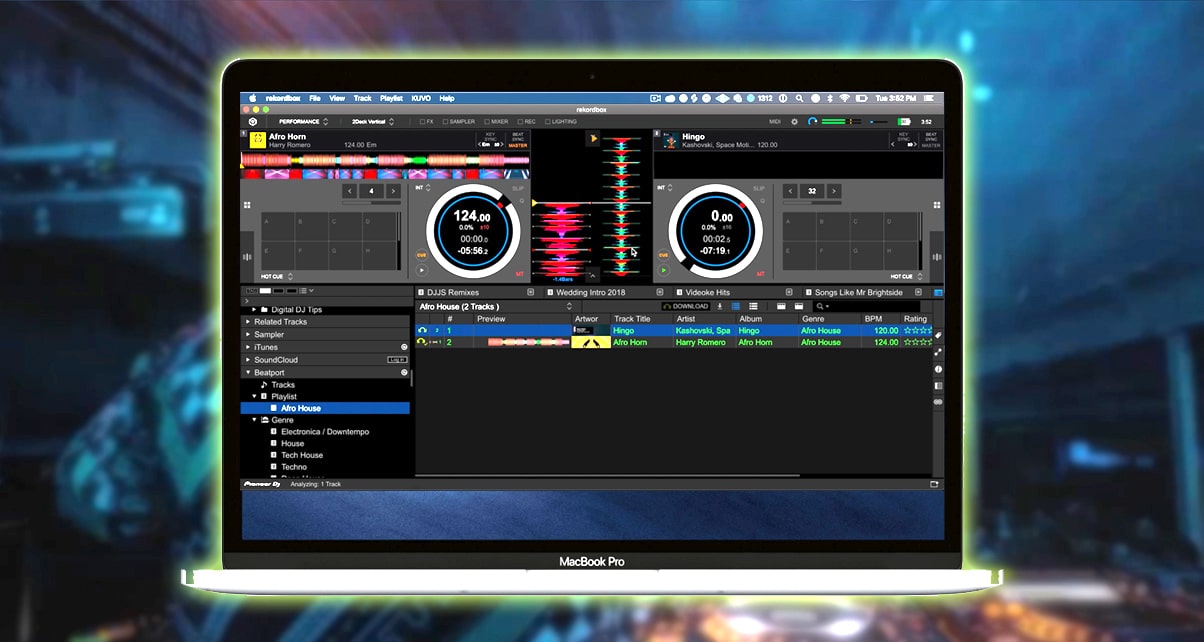Click BEAT SYNC on the left deck
Viewport: 1204px width, 642px height.
pyautogui.click(x=517, y=137)
